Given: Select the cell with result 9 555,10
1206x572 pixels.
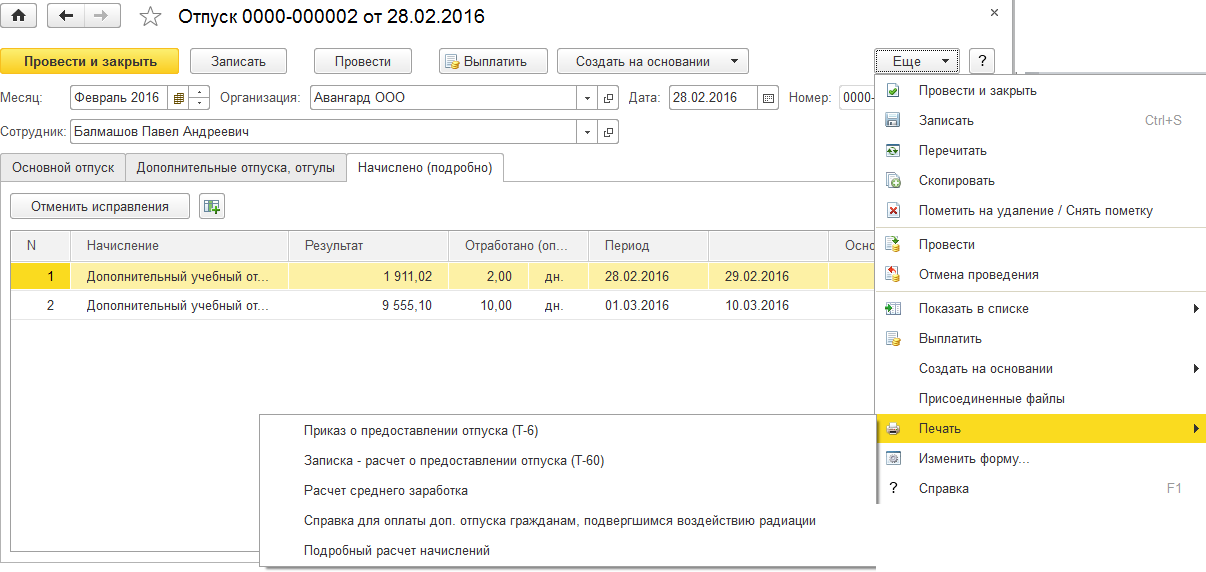Looking at the screenshot, I should pos(369,305).
